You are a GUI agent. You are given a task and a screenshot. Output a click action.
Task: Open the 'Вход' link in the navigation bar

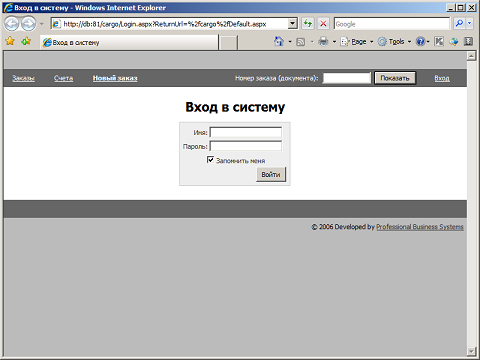[442, 78]
